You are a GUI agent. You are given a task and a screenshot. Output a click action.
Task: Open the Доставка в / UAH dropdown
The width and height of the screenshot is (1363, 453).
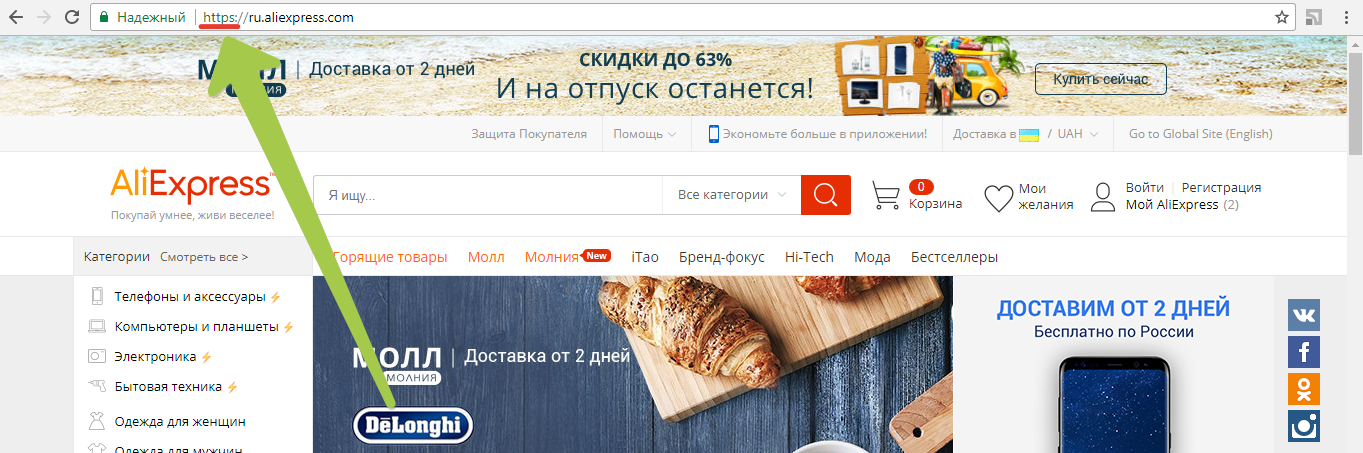tap(1026, 134)
